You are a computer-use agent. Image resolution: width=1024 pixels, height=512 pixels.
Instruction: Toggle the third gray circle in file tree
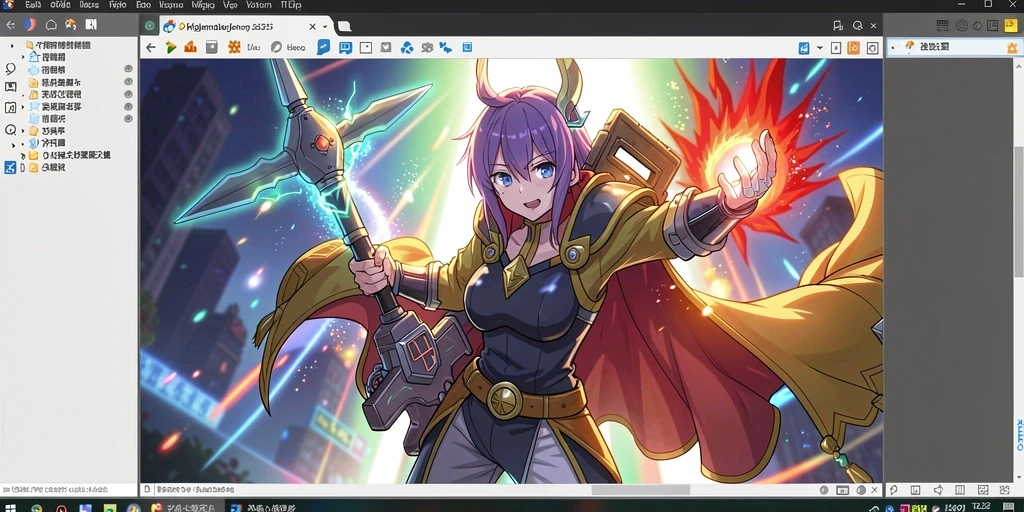click(x=129, y=94)
